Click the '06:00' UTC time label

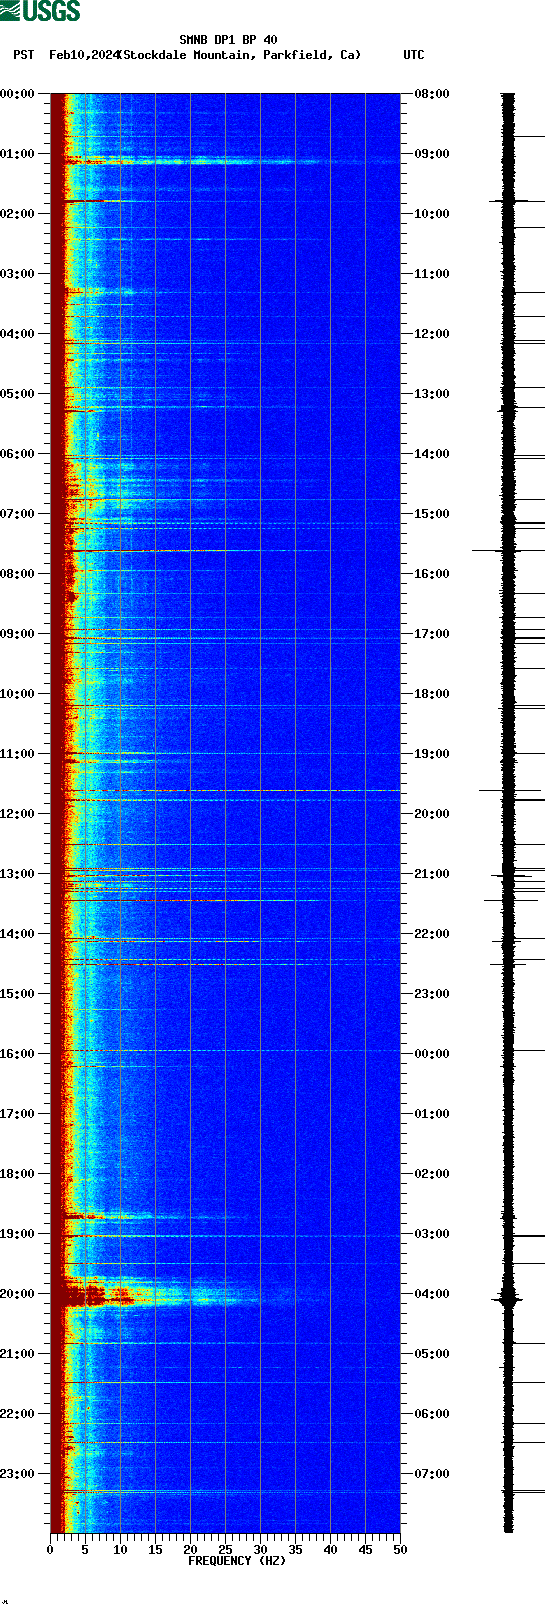tap(432, 1414)
